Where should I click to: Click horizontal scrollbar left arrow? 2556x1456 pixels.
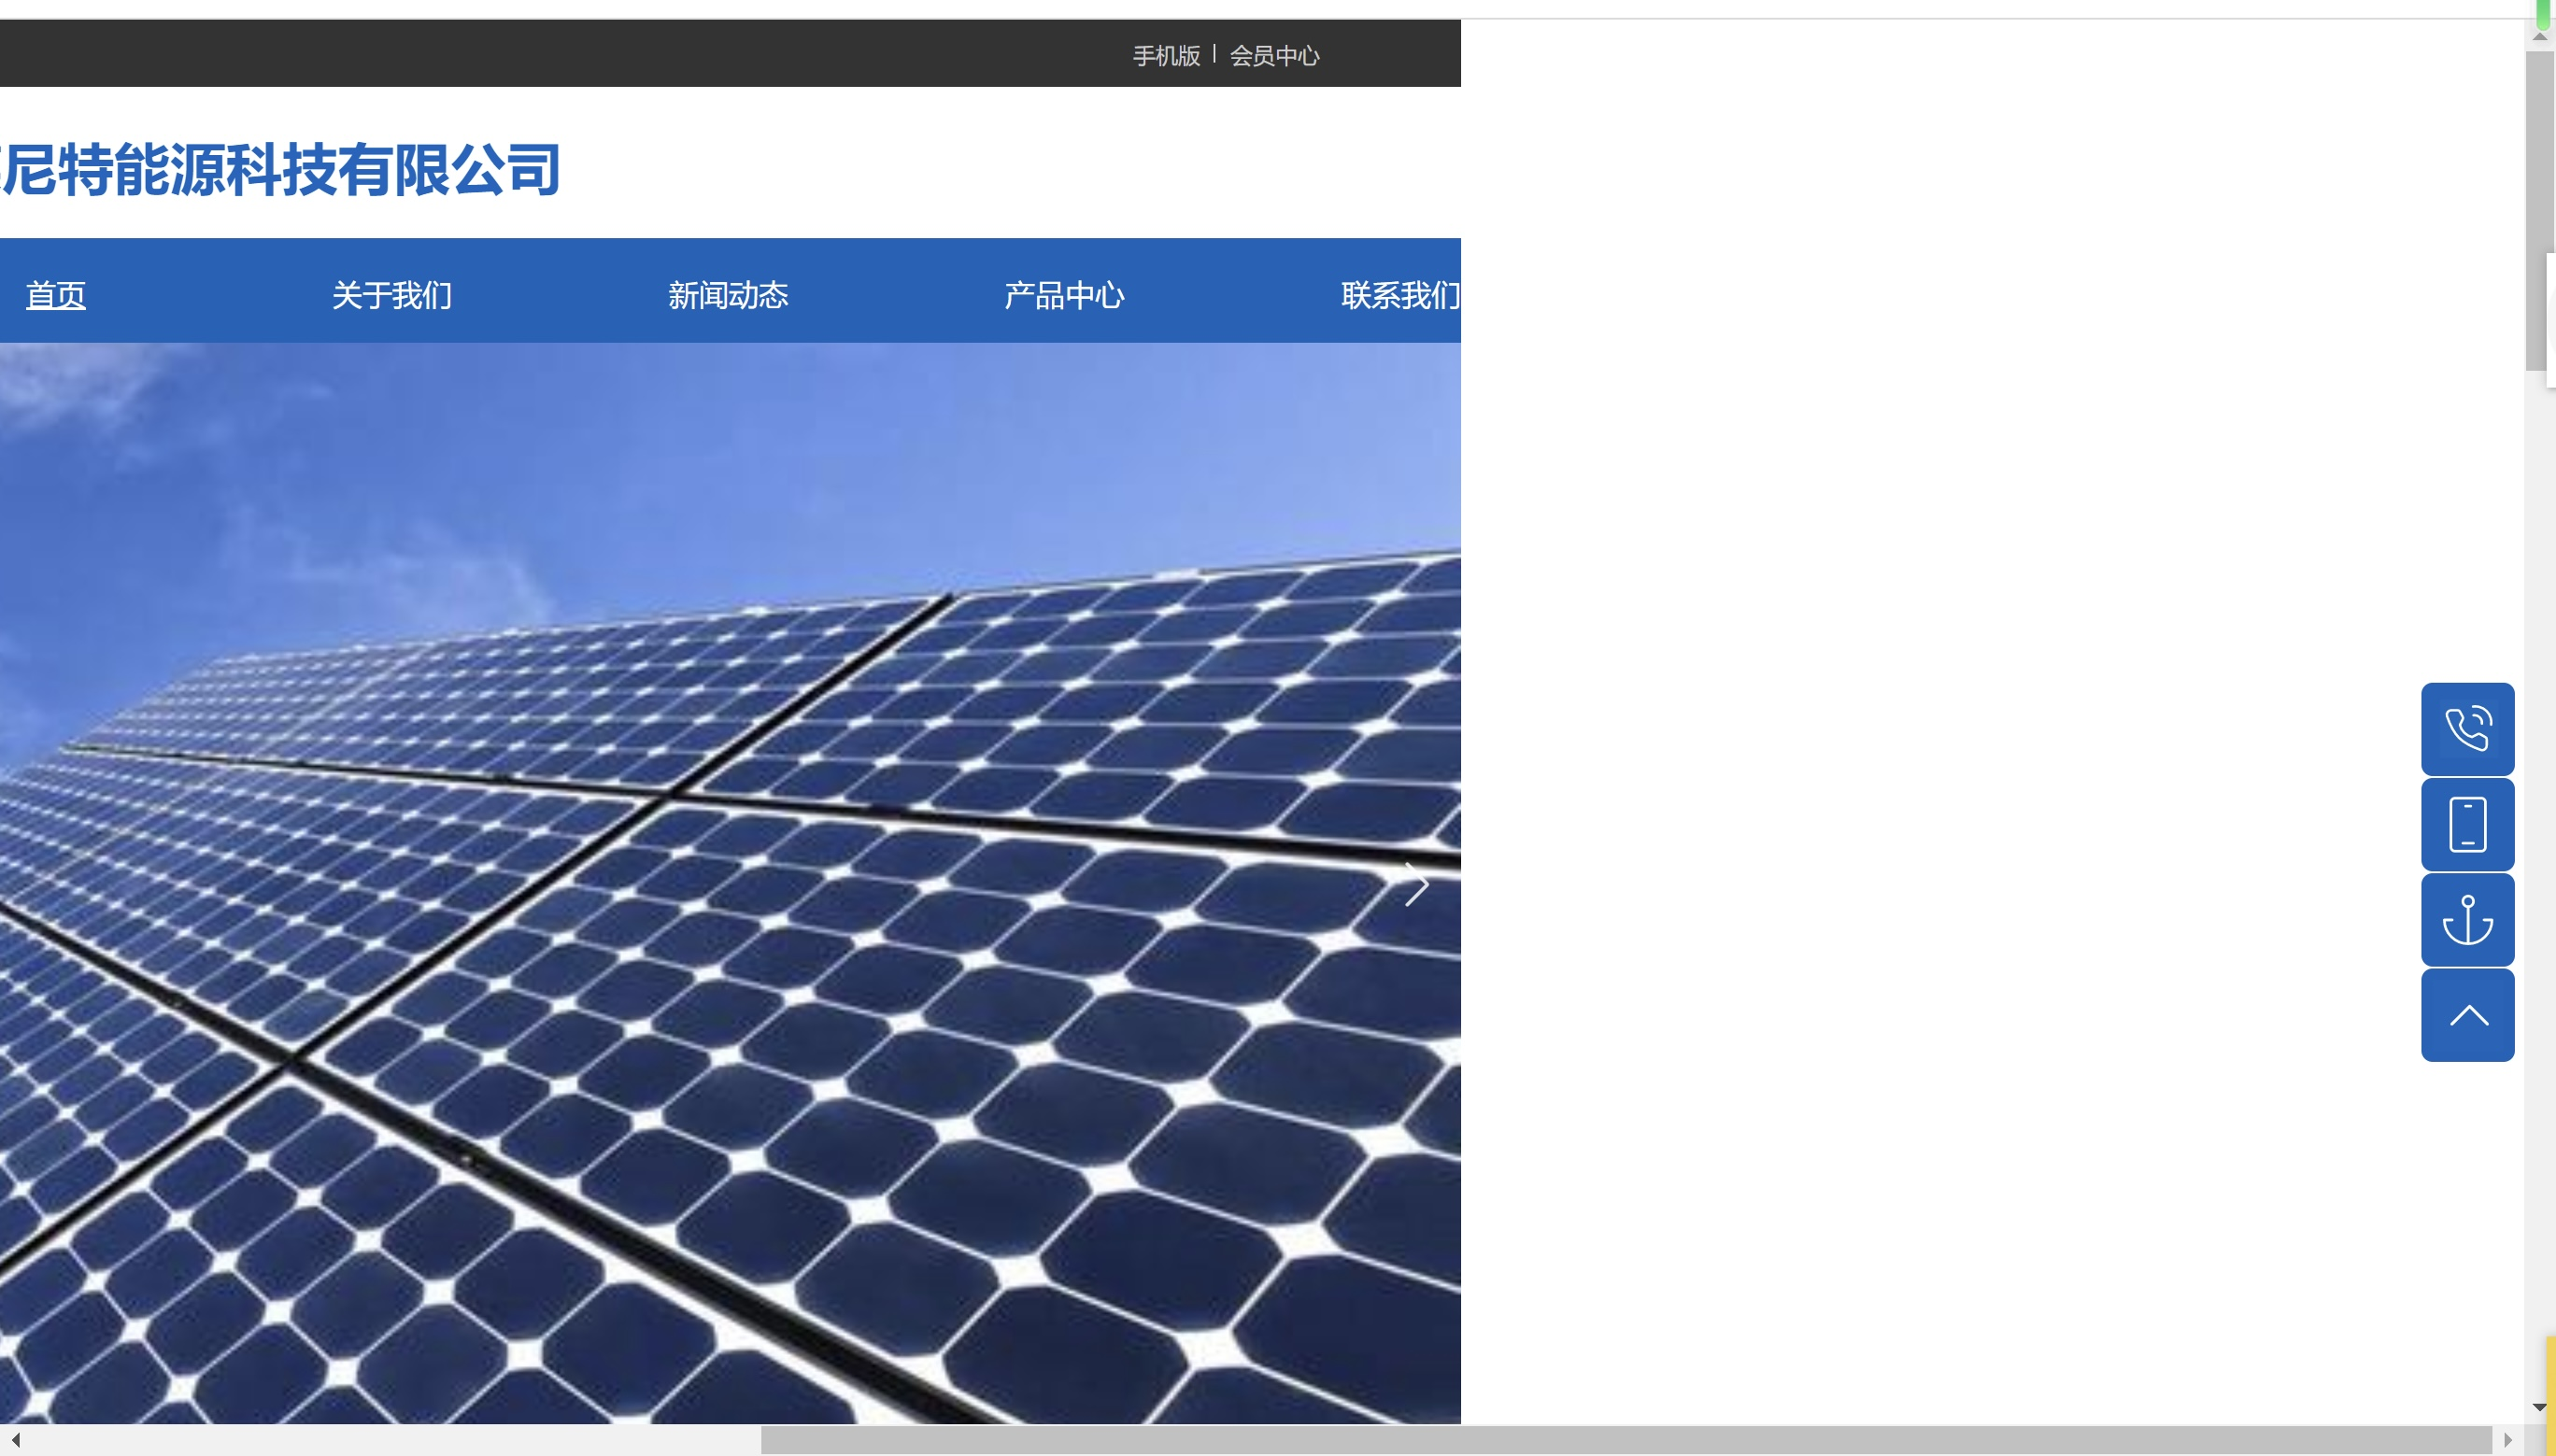15,1440
